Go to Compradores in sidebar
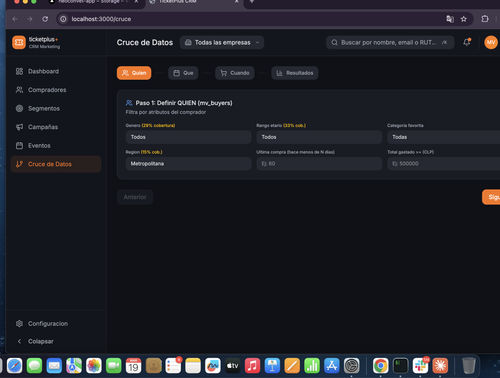The width and height of the screenshot is (500, 378). pos(47,90)
